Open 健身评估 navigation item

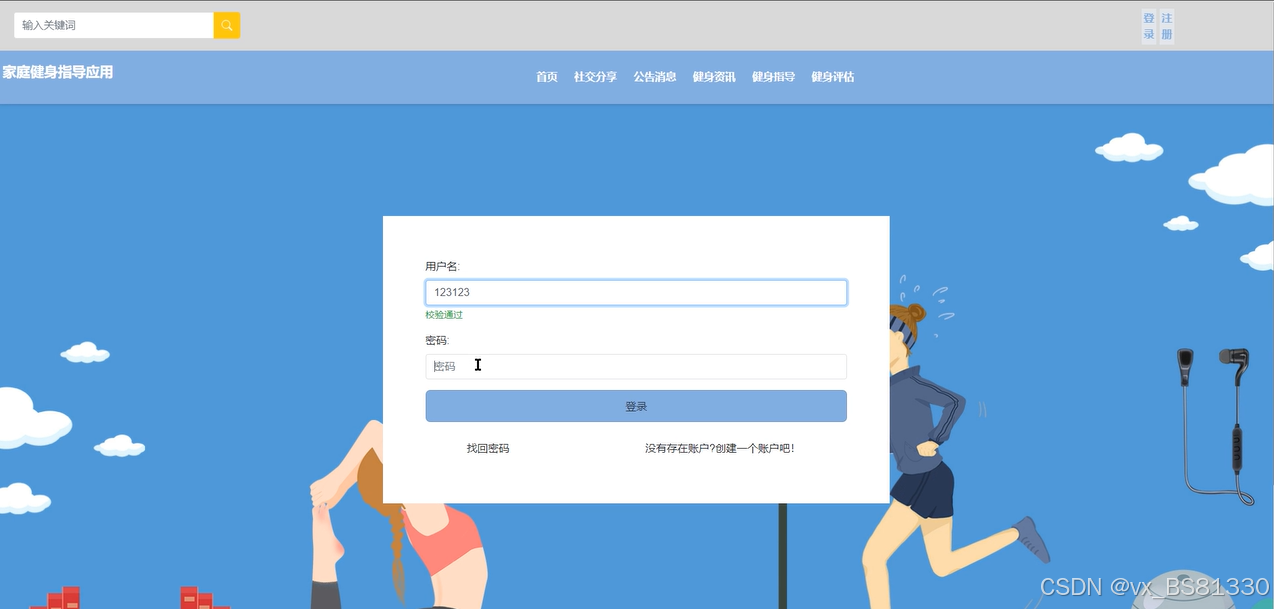point(832,77)
